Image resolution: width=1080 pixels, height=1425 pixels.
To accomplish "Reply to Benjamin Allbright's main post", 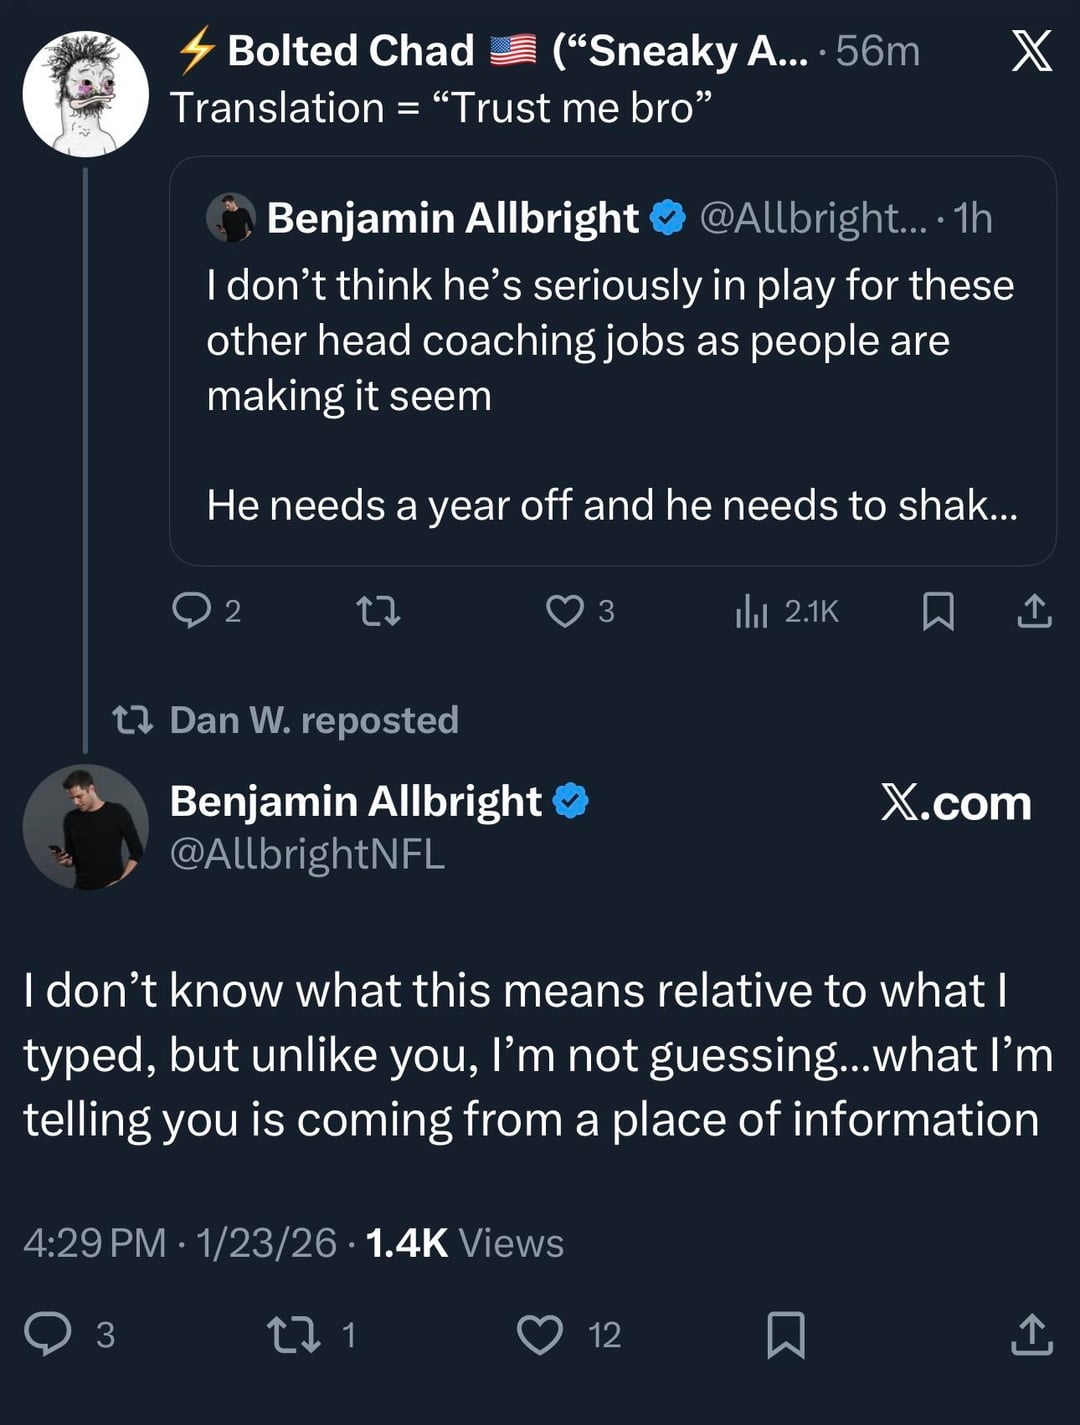I will [x=48, y=1334].
